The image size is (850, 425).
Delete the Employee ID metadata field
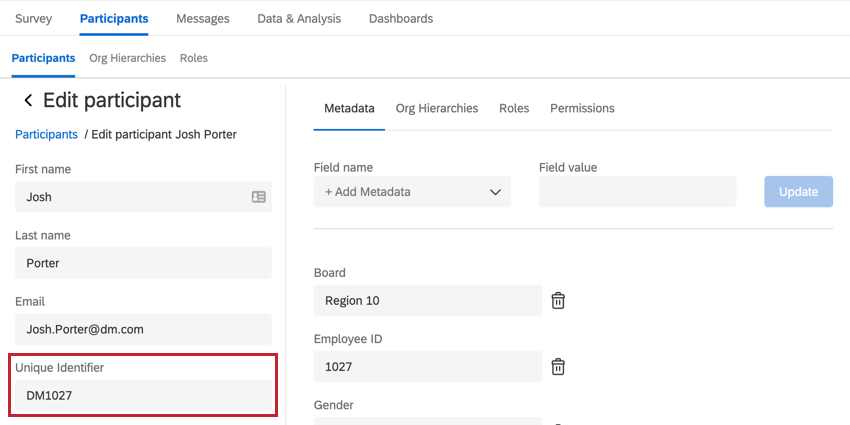coord(558,366)
